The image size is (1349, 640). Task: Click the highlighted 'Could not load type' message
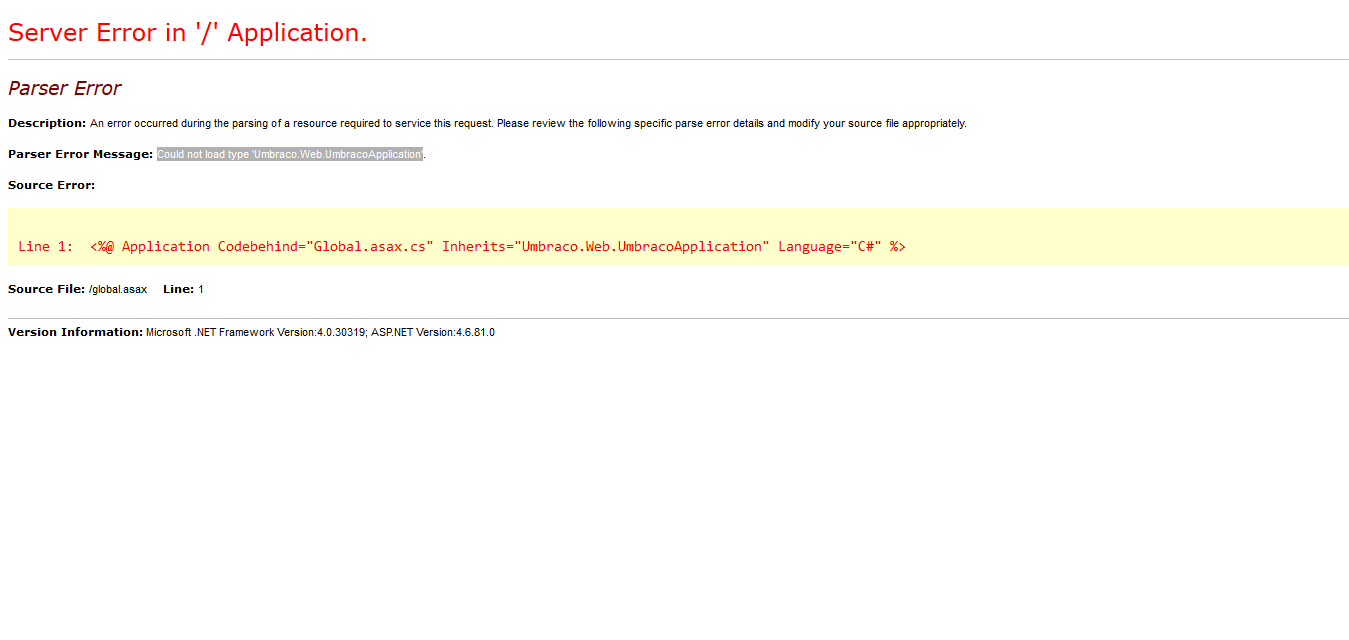point(290,154)
